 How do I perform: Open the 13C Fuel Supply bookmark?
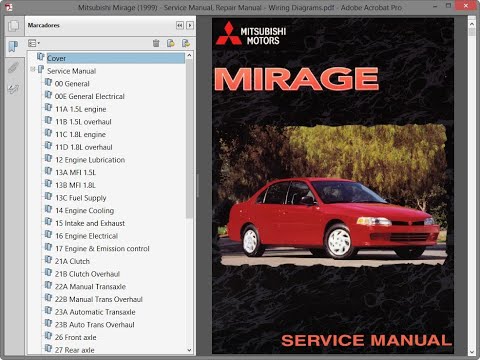pos(81,198)
